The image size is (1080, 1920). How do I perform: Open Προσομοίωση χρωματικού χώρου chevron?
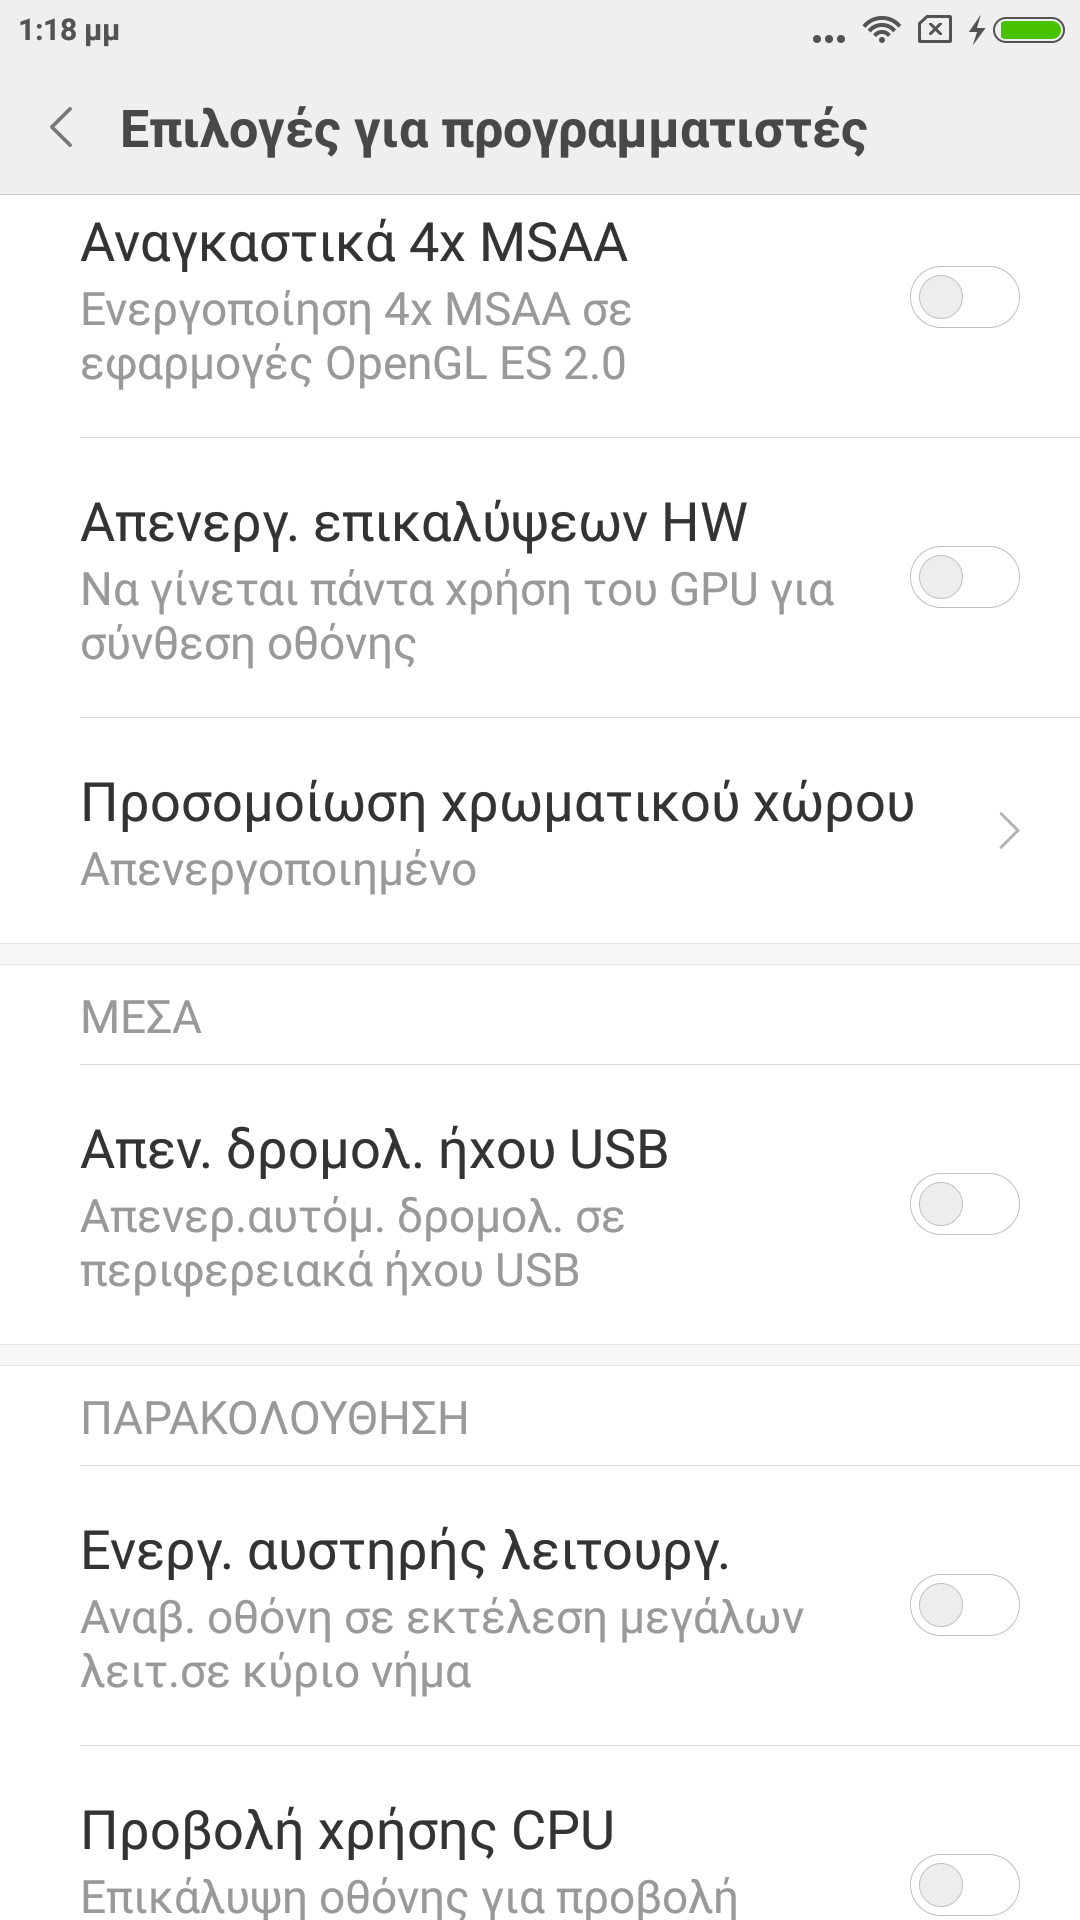(1009, 831)
